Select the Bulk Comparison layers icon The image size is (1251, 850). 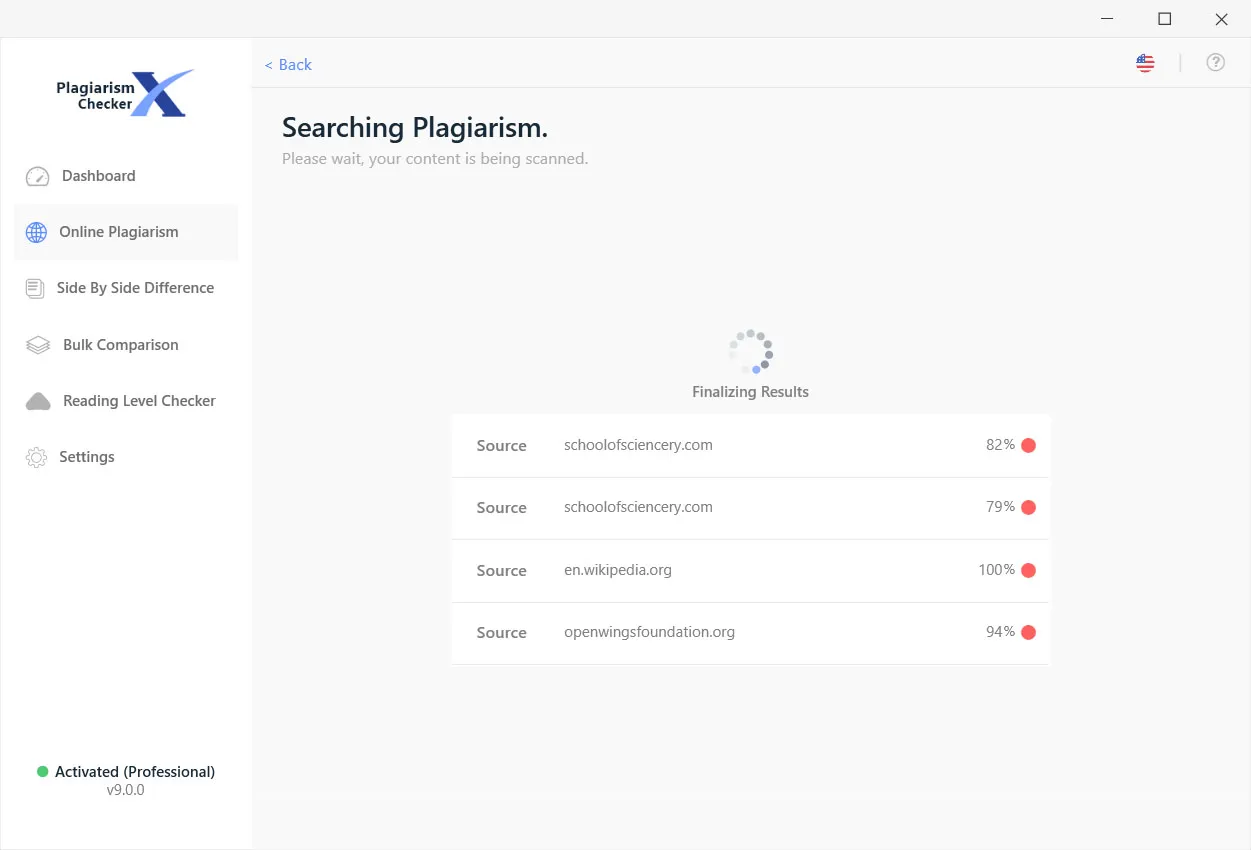(x=37, y=344)
